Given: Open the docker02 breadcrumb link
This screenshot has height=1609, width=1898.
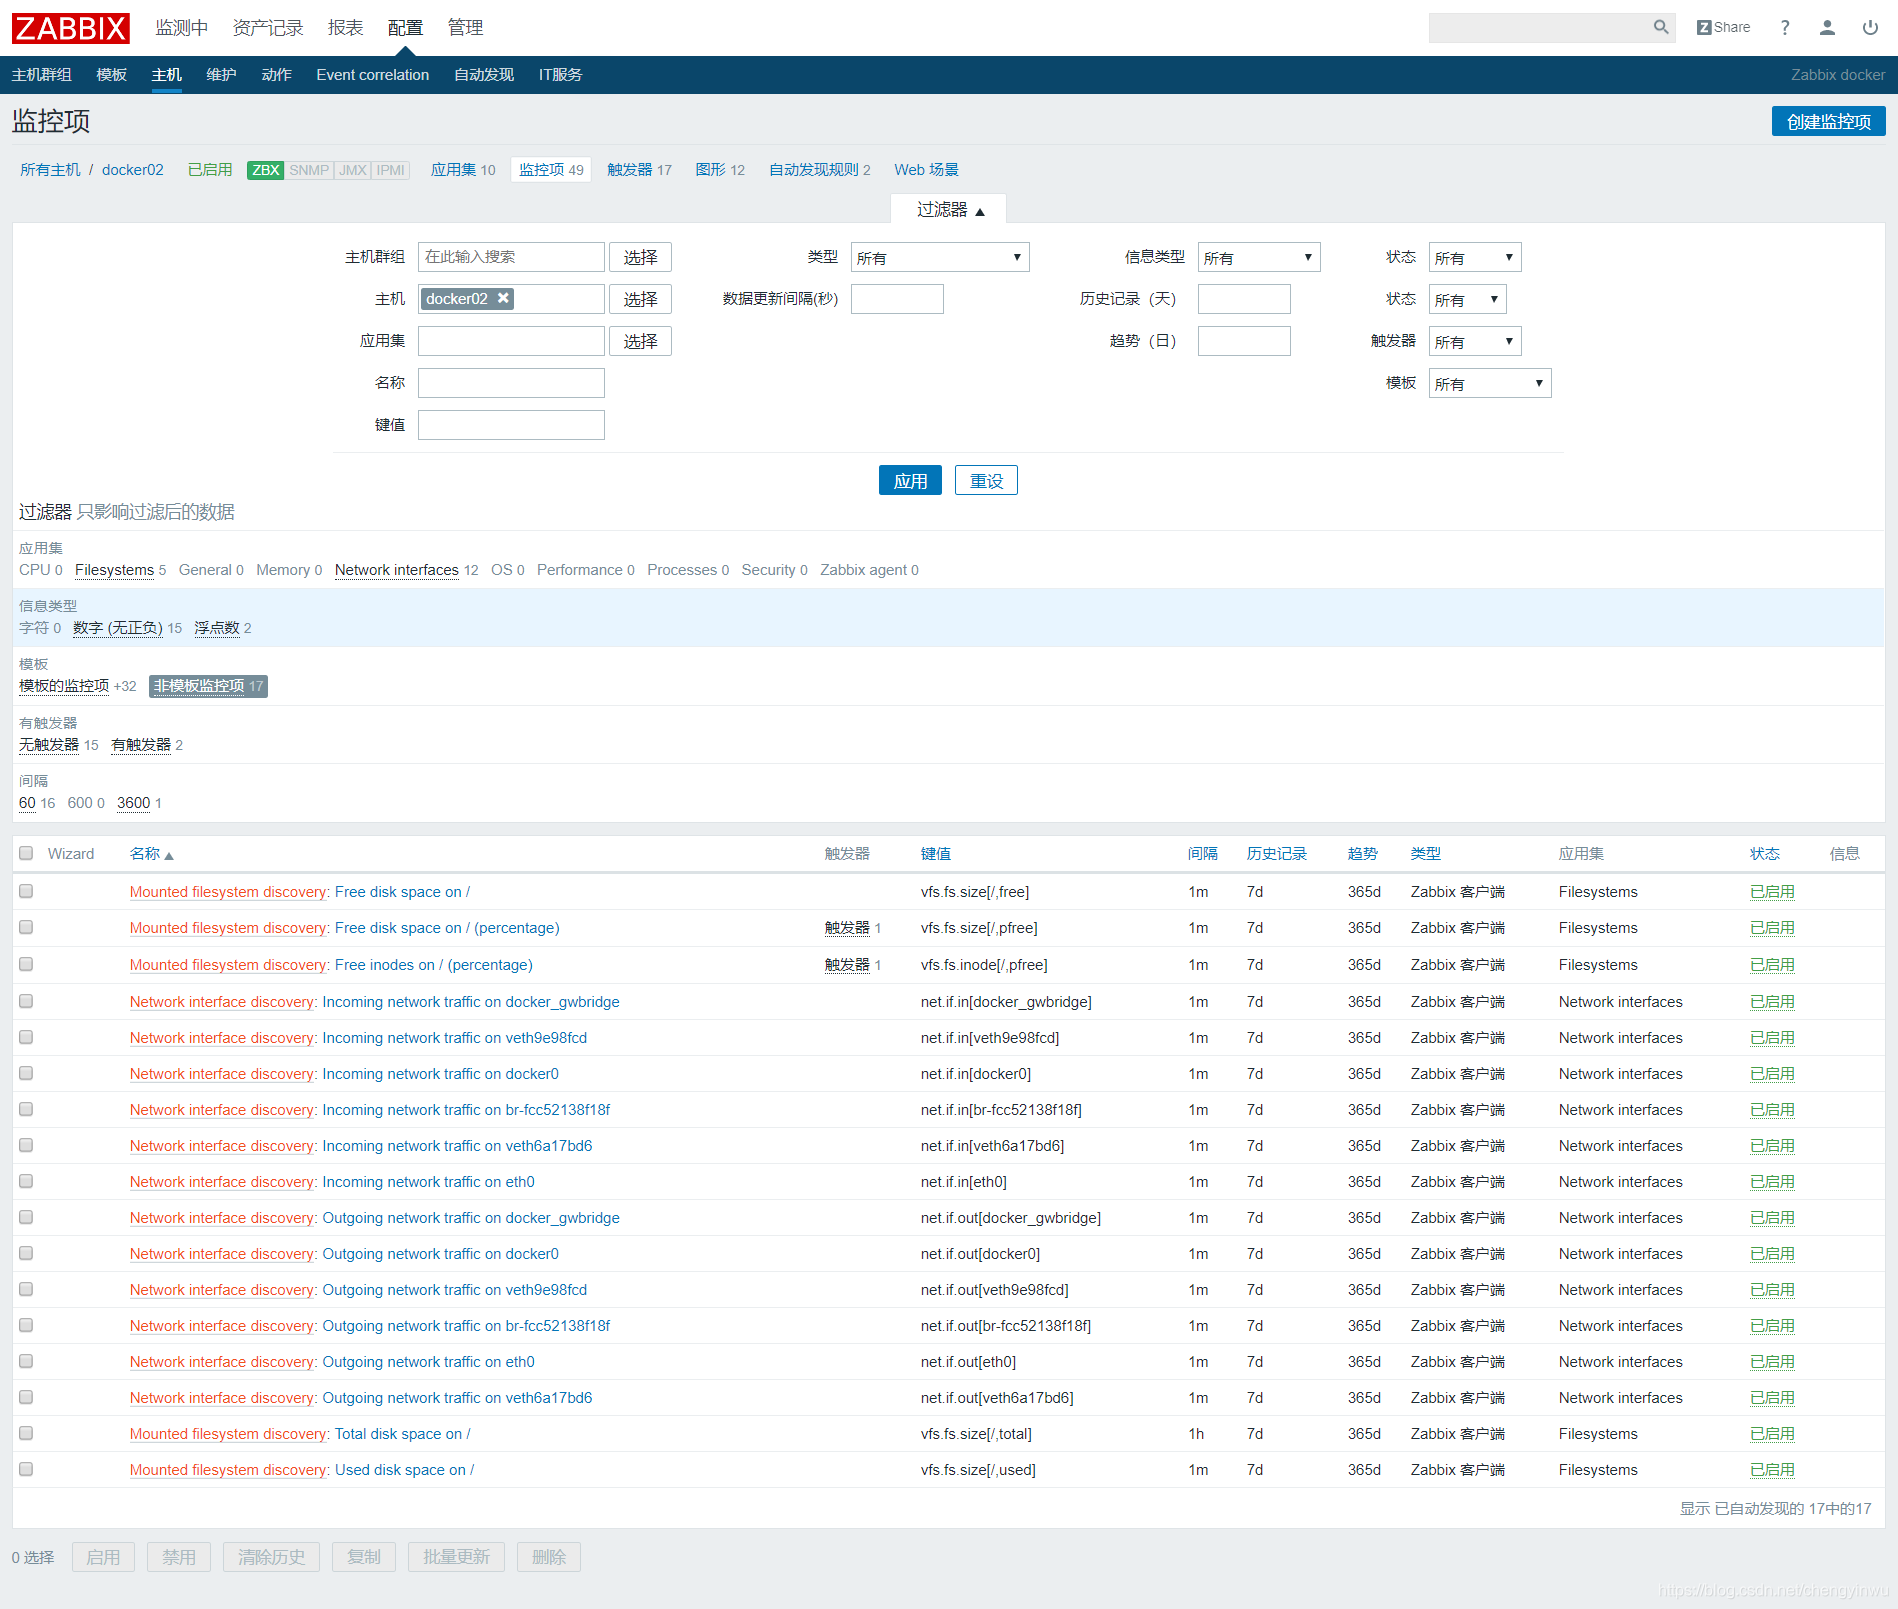Looking at the screenshot, I should [x=132, y=170].
